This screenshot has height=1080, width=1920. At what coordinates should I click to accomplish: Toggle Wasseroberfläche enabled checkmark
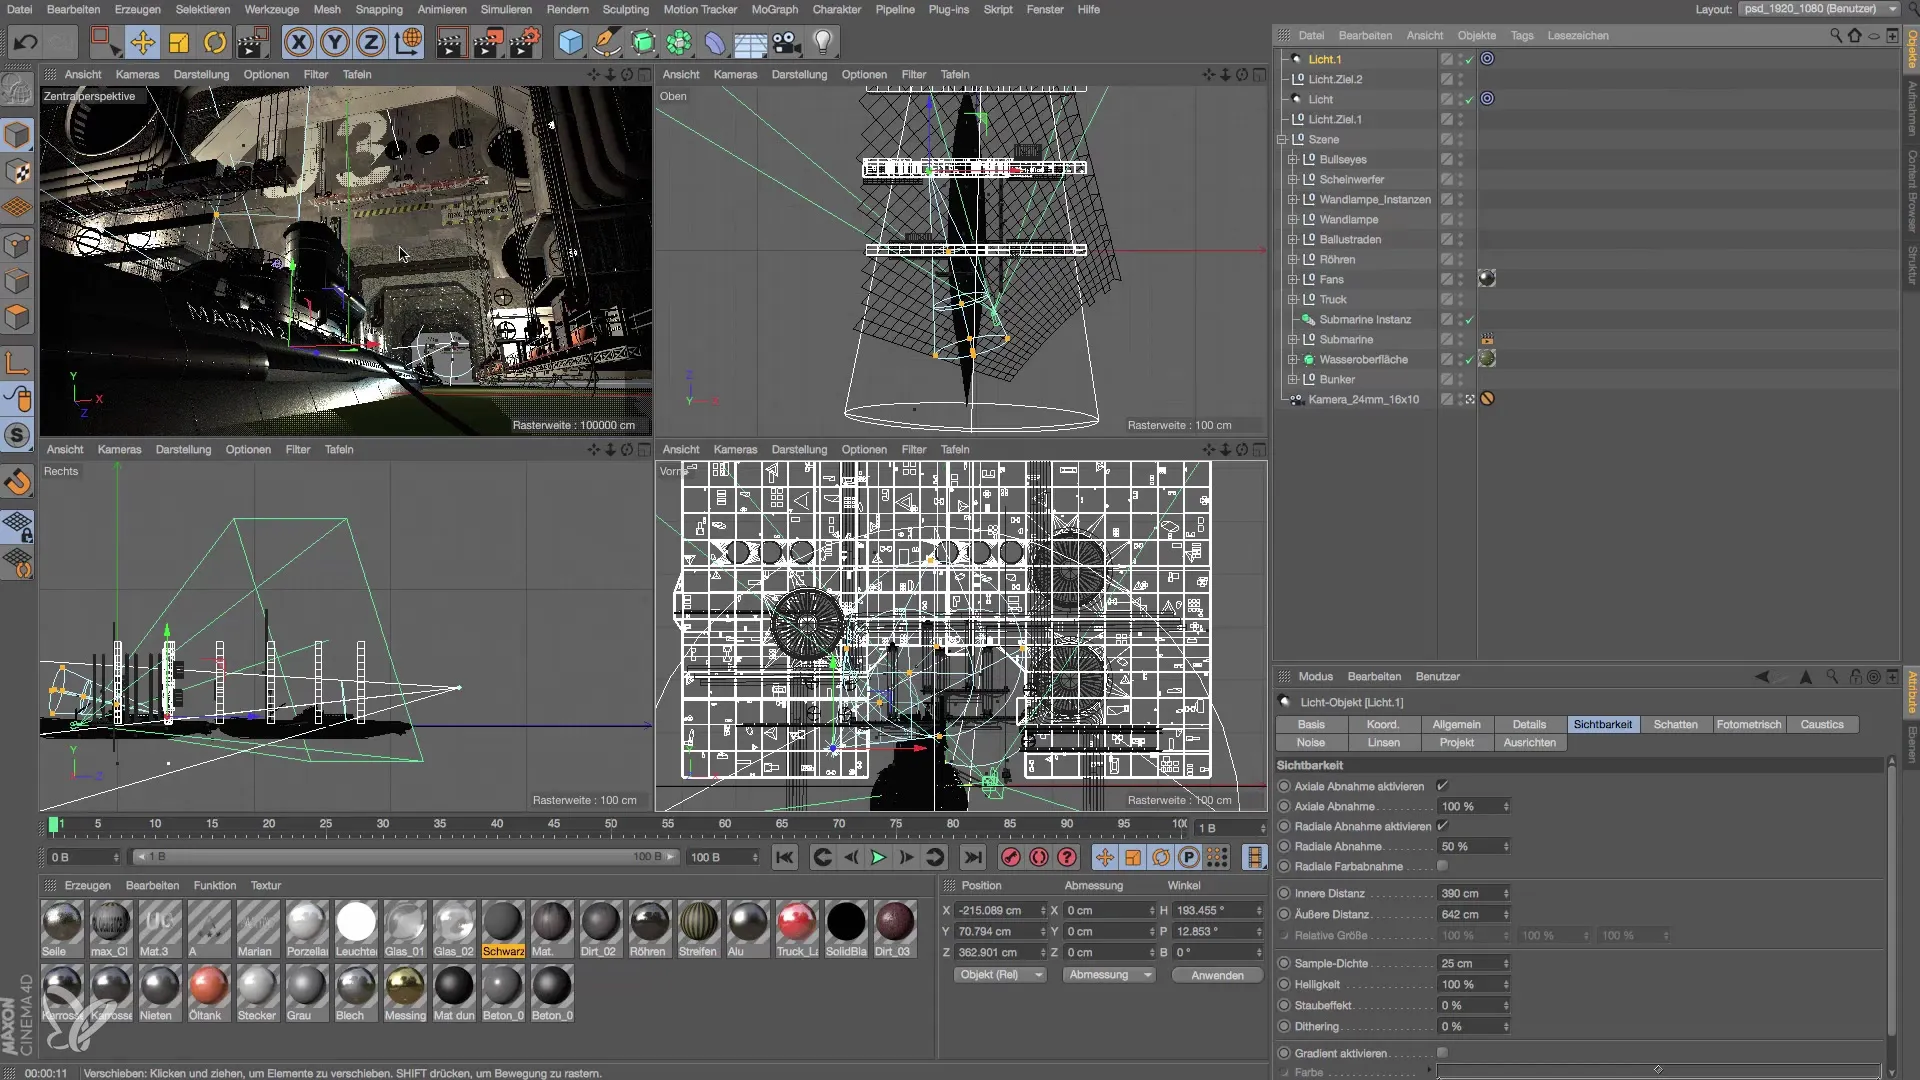coord(1469,359)
